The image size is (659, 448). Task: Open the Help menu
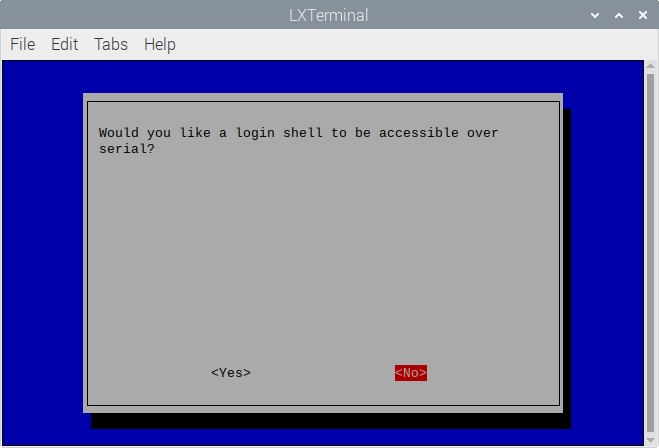click(160, 44)
